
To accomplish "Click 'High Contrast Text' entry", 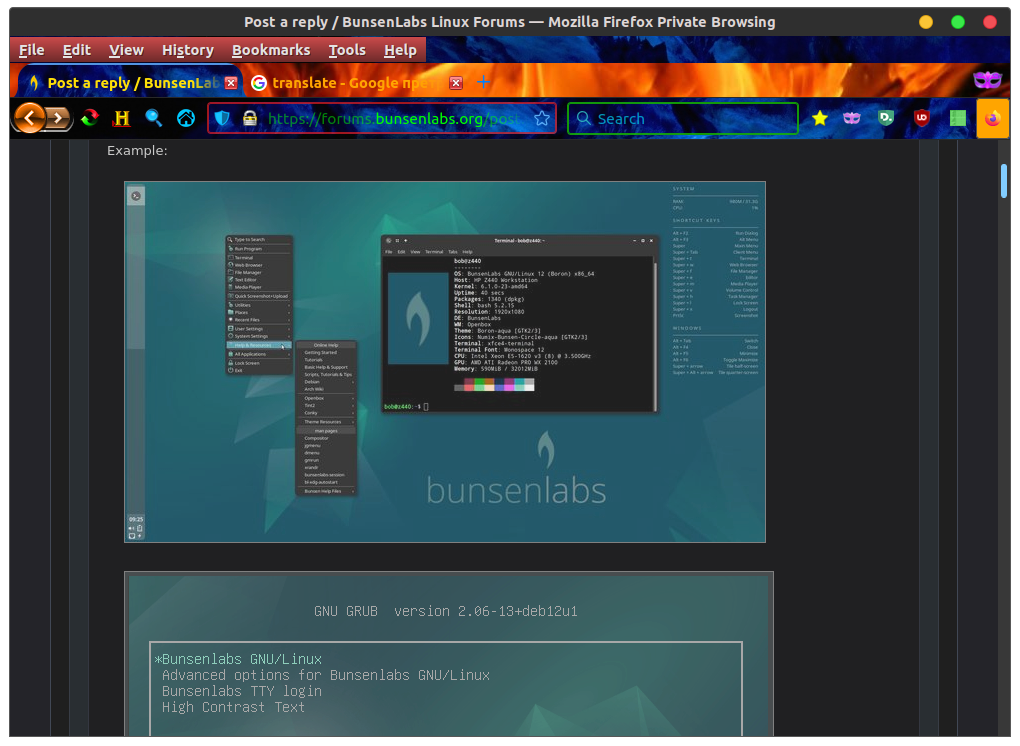I will coord(233,707).
